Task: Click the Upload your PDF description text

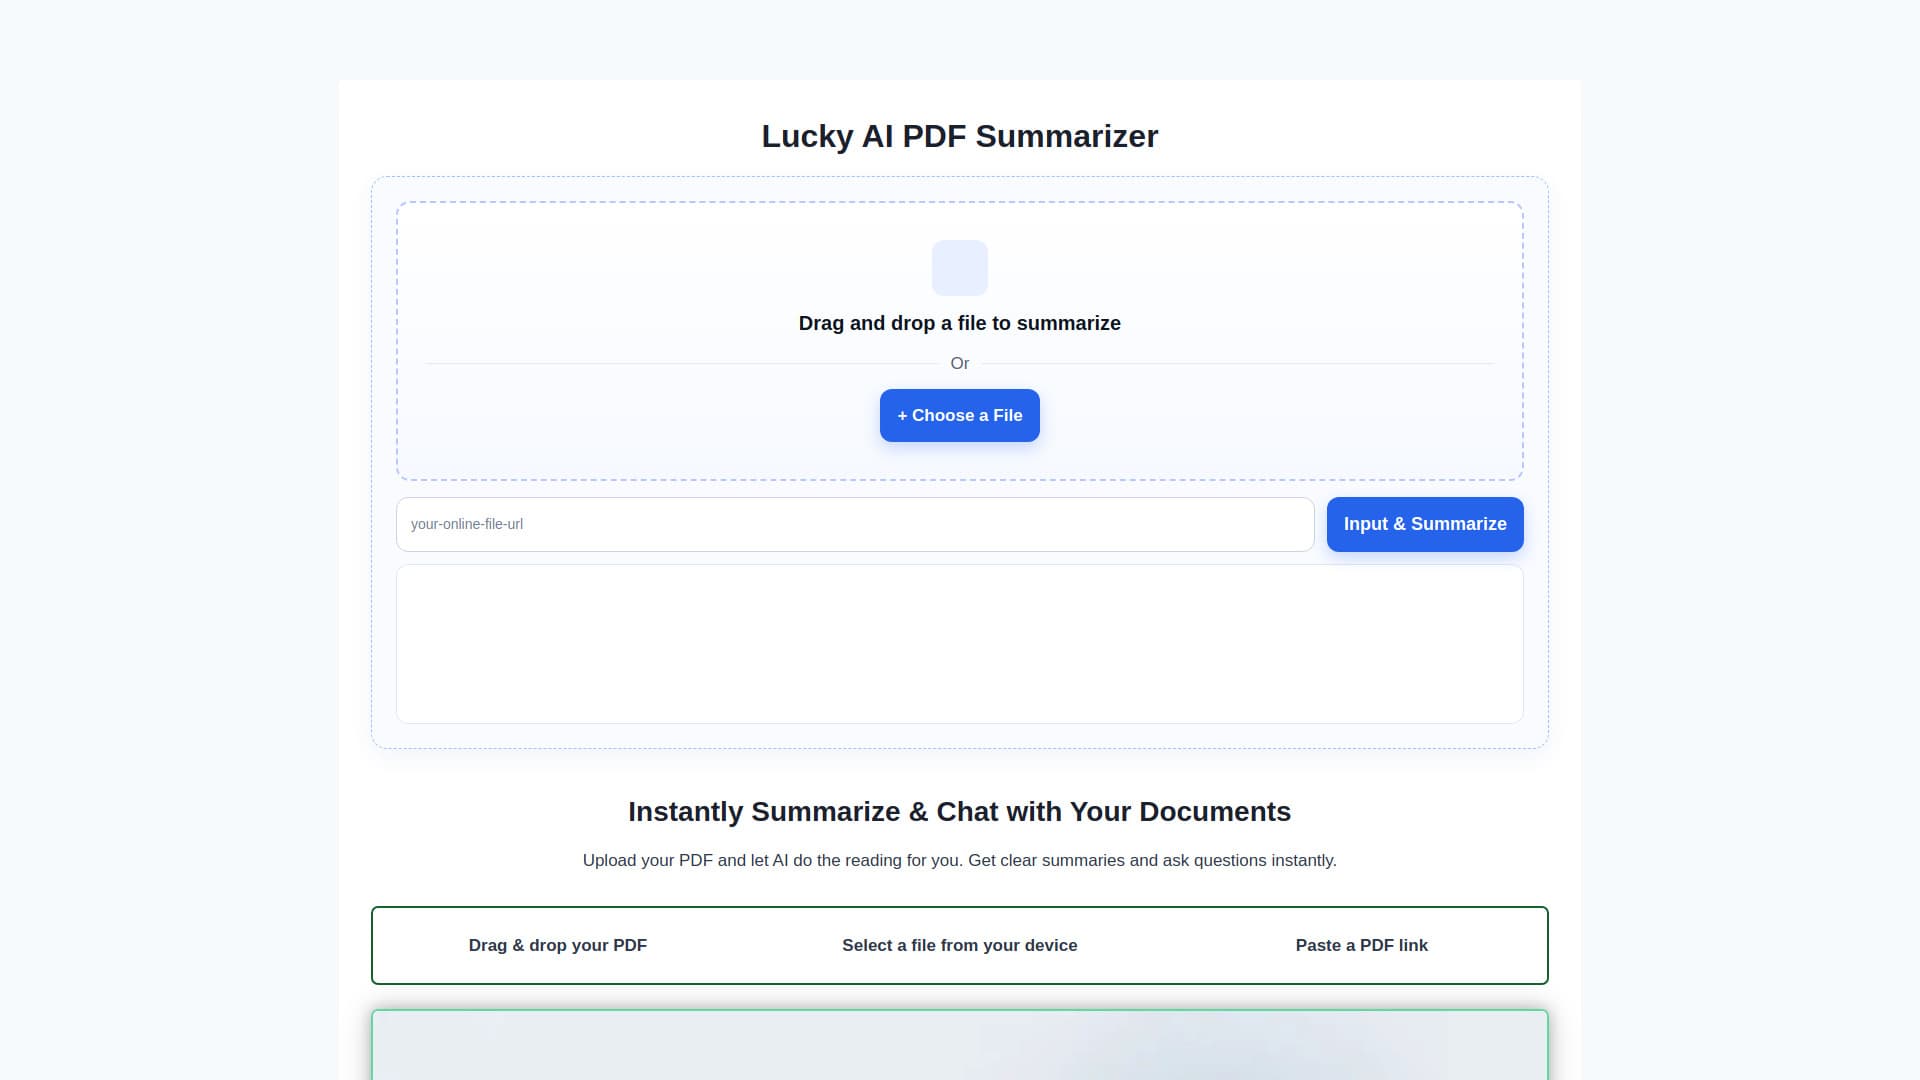Action: [959, 859]
